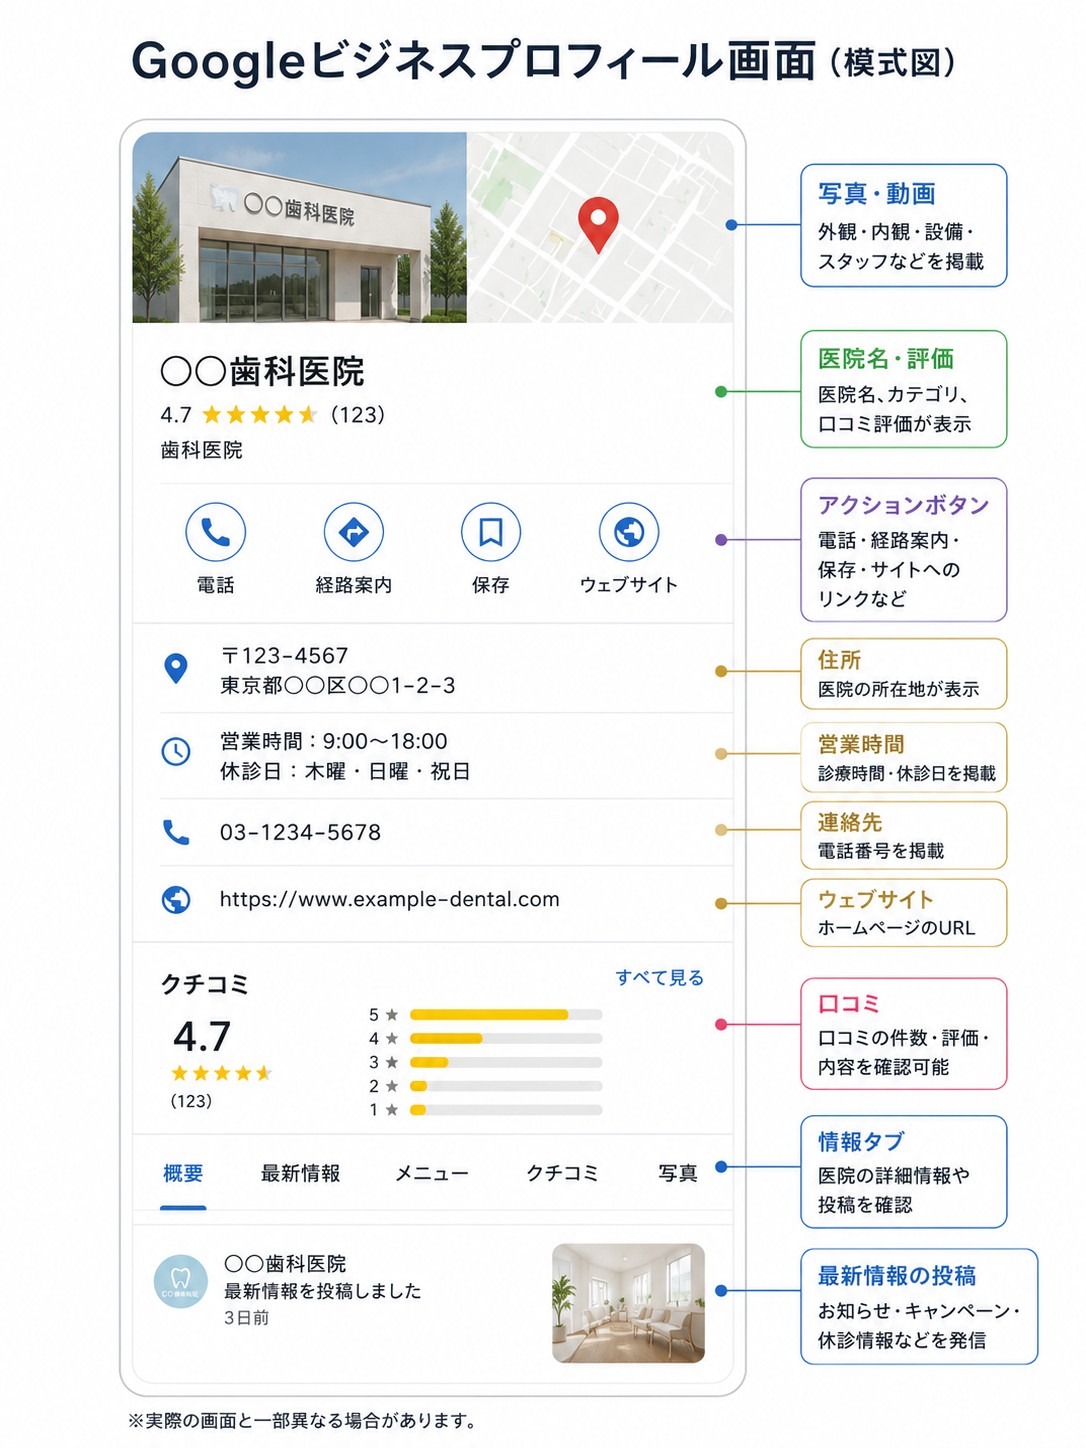Click the blue location pin beside the address
The image size is (1086, 1448).
click(176, 668)
